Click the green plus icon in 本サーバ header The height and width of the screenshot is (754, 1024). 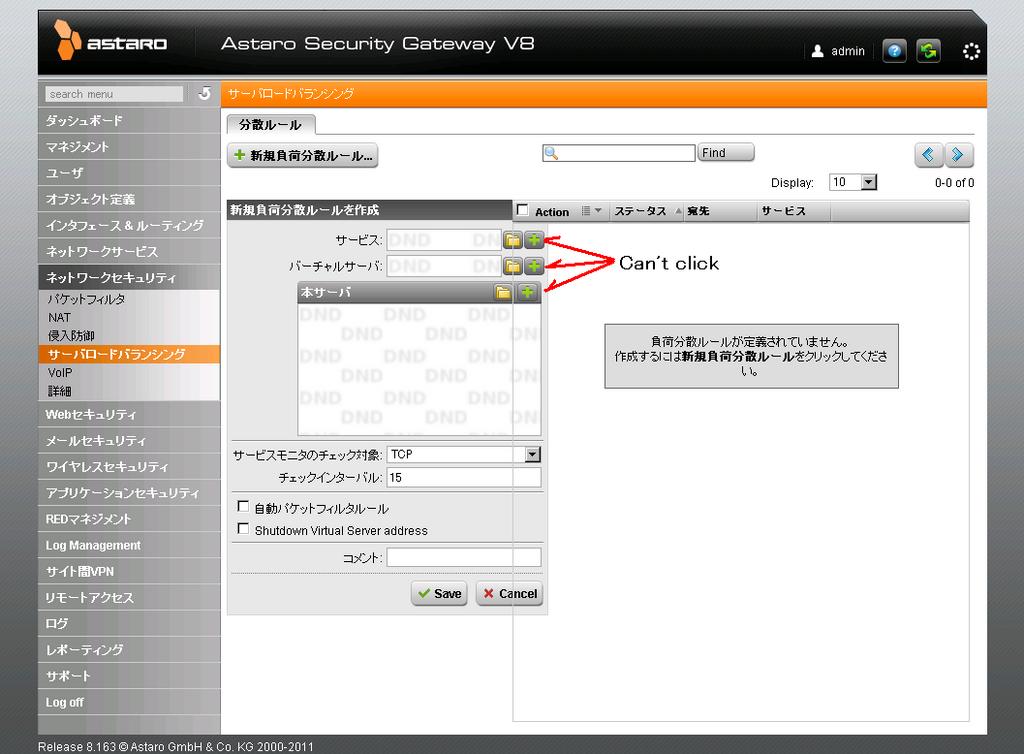tap(527, 292)
